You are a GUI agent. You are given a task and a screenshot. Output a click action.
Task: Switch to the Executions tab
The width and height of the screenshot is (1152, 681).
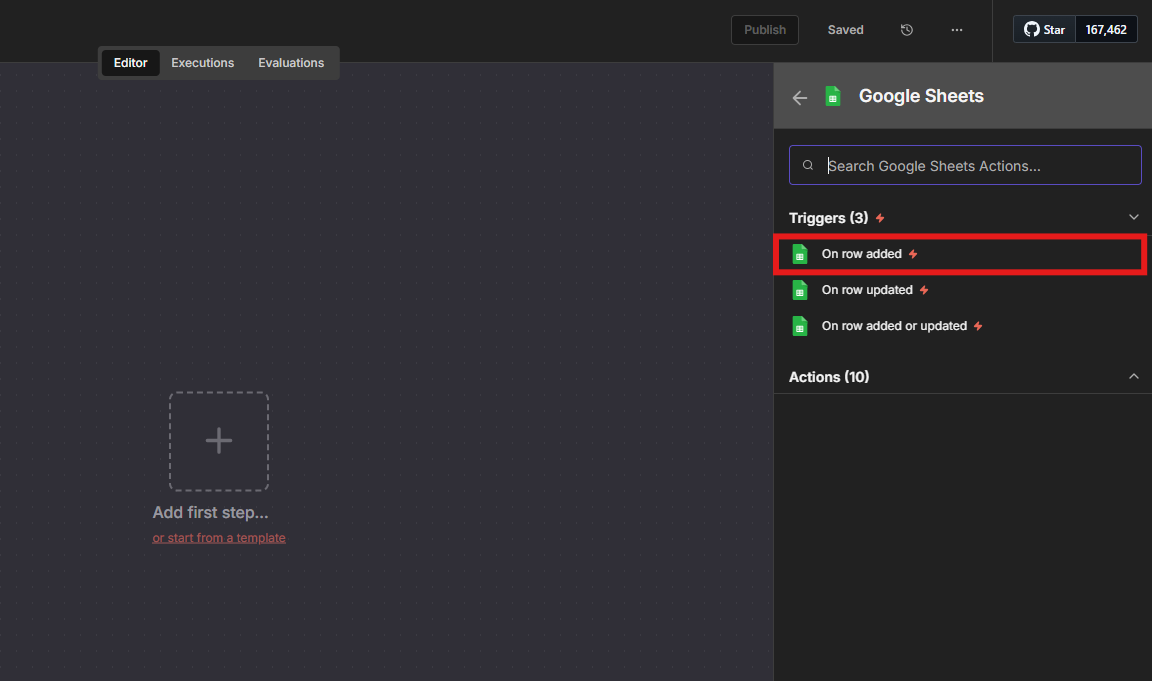tap(202, 63)
